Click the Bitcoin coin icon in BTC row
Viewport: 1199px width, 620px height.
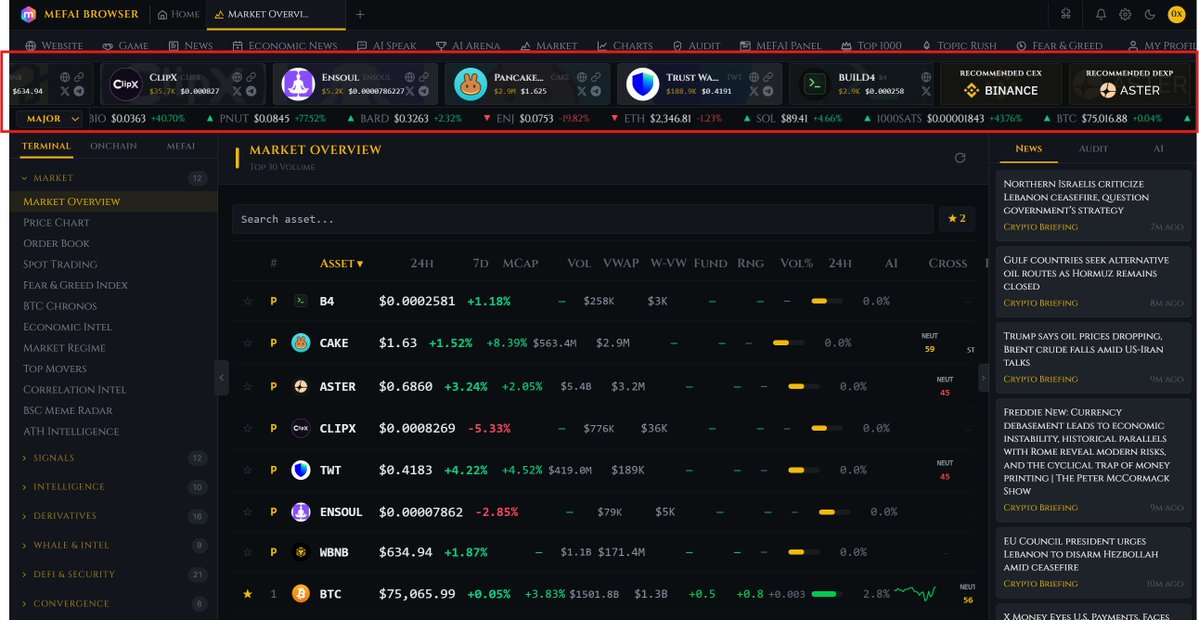tap(301, 593)
